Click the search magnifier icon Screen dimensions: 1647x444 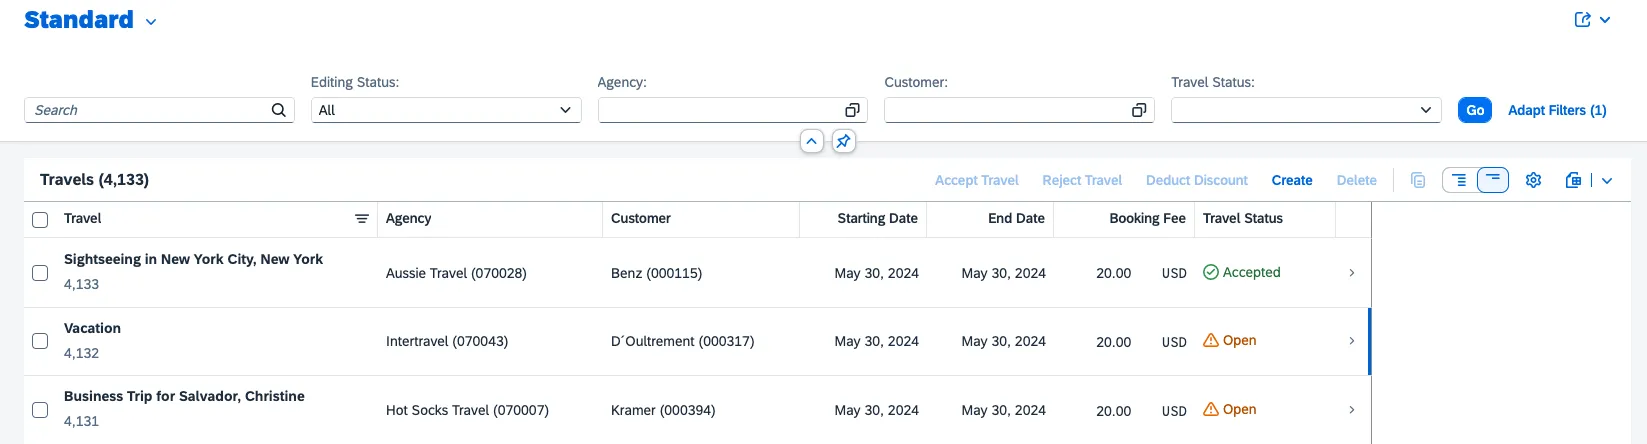(x=279, y=110)
